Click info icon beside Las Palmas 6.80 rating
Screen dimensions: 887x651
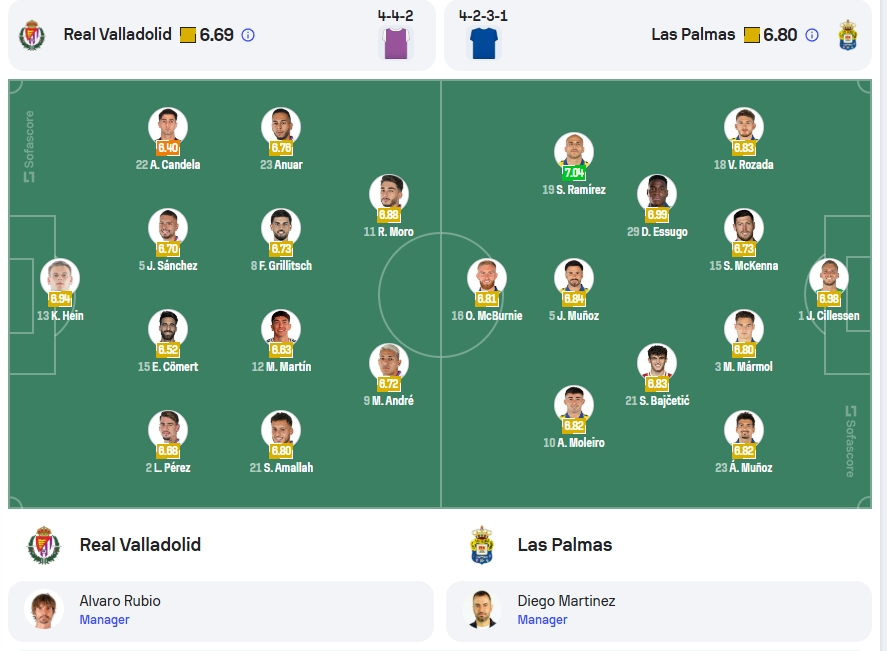(812, 35)
